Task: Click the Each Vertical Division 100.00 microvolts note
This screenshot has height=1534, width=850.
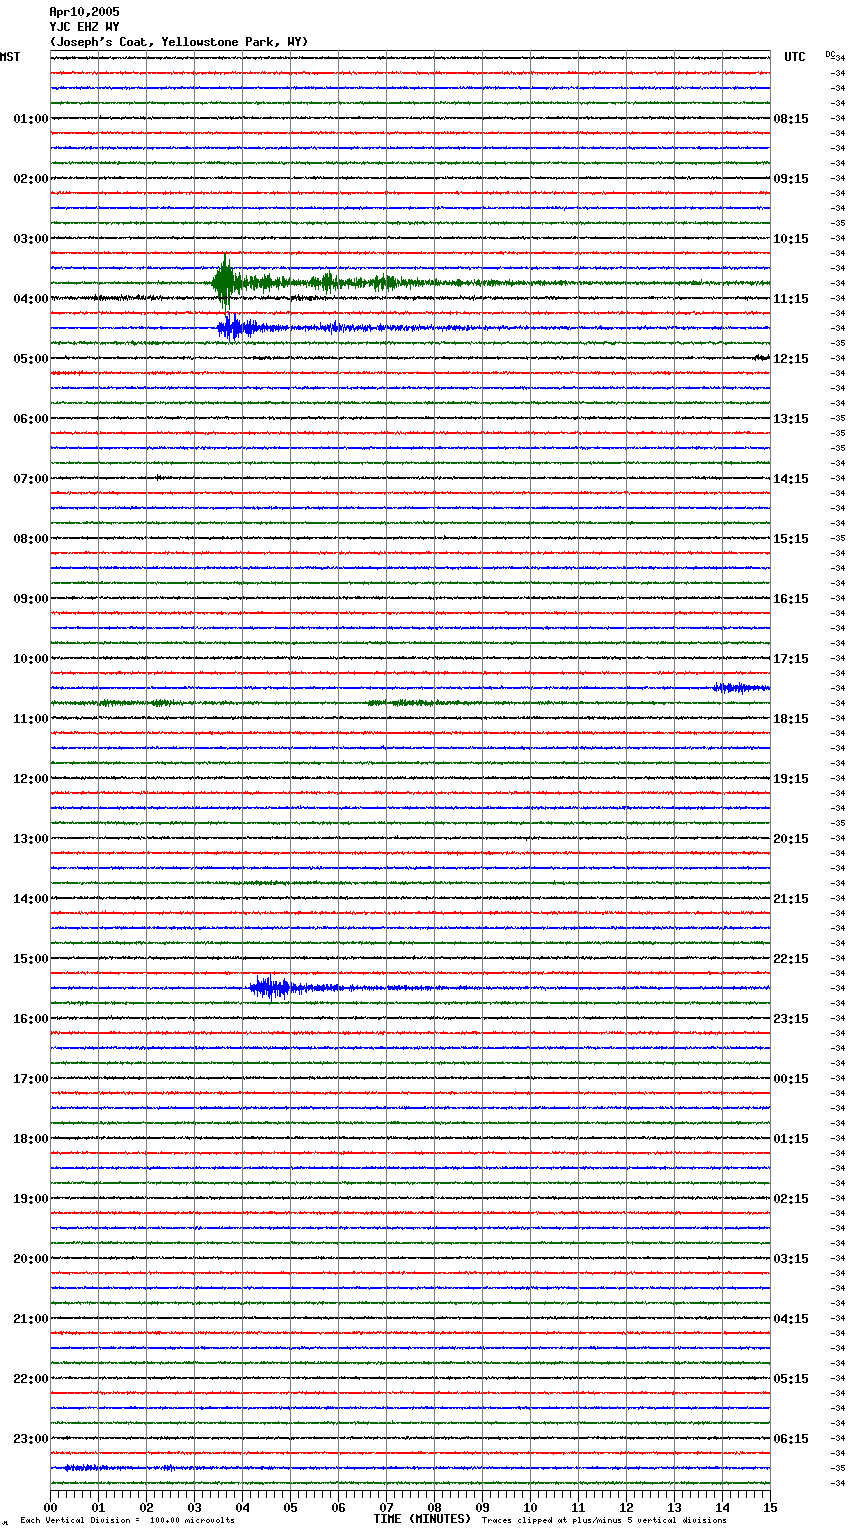Action: [x=127, y=1521]
